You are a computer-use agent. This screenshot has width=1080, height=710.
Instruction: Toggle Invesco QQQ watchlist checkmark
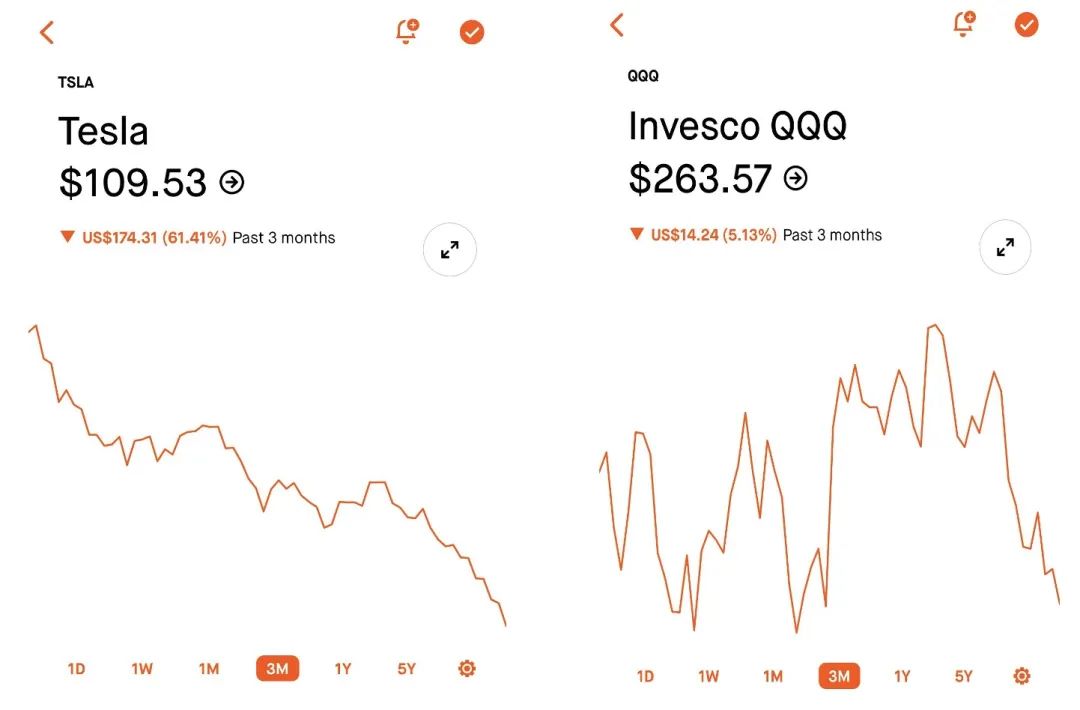1027,25
